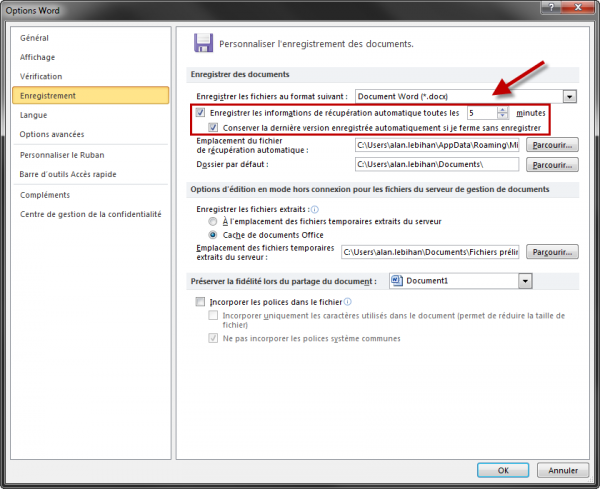Open the file format dropdown Document Word (*.docx)
The height and width of the screenshot is (489, 600).
[x=570, y=96]
